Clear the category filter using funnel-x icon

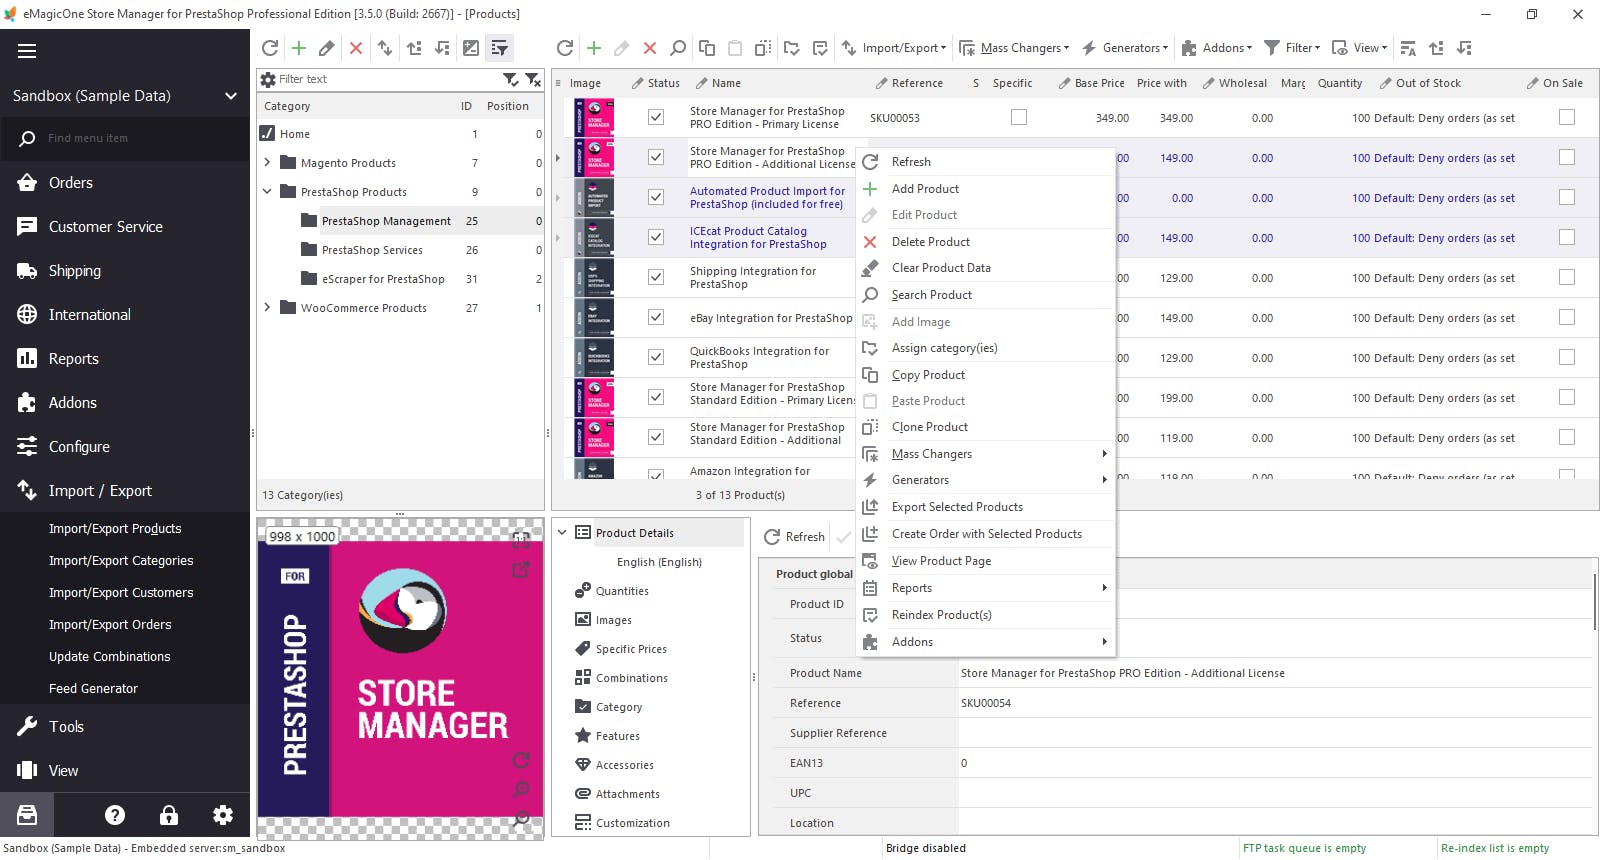pos(533,79)
